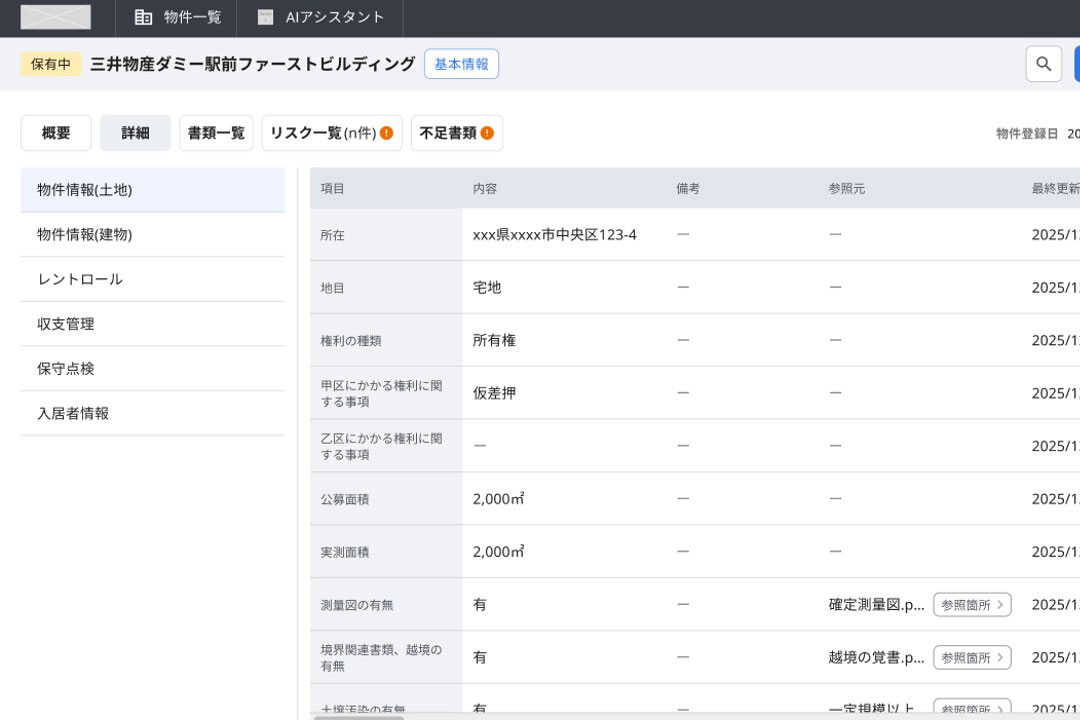This screenshot has width=1080, height=720.
Task: Click the building icon for 物件一覧
Action: point(144,17)
